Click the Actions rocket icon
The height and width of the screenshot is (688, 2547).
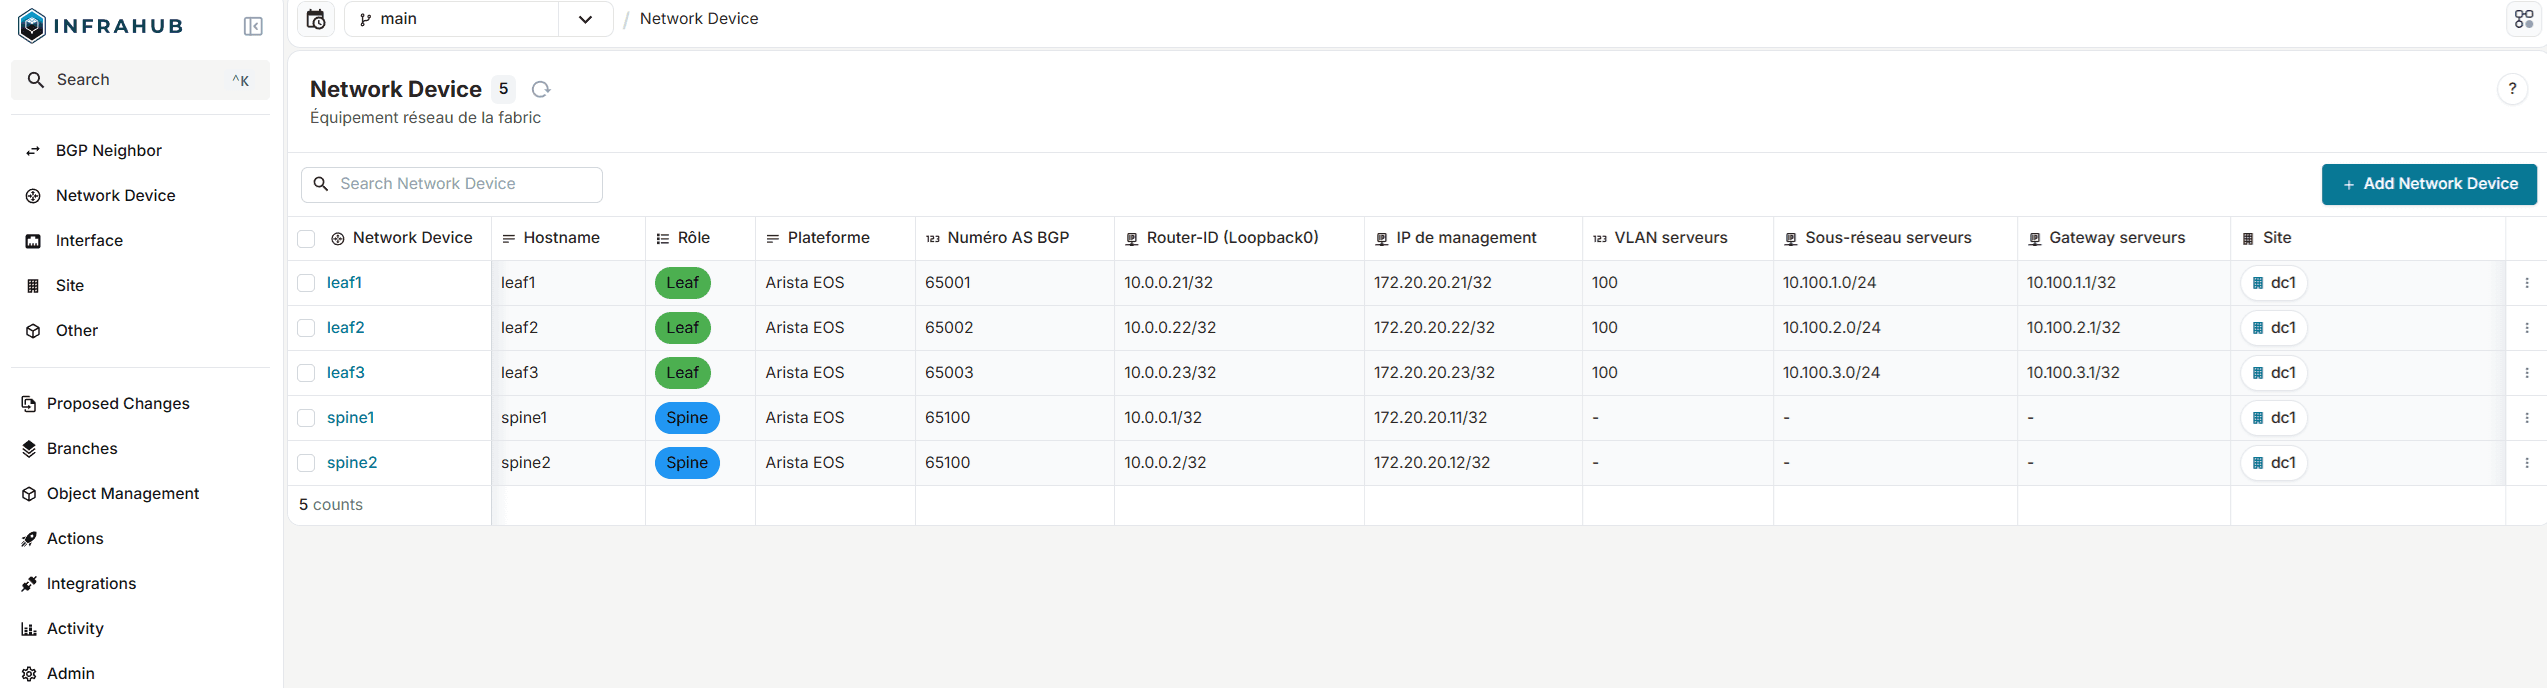(29, 539)
